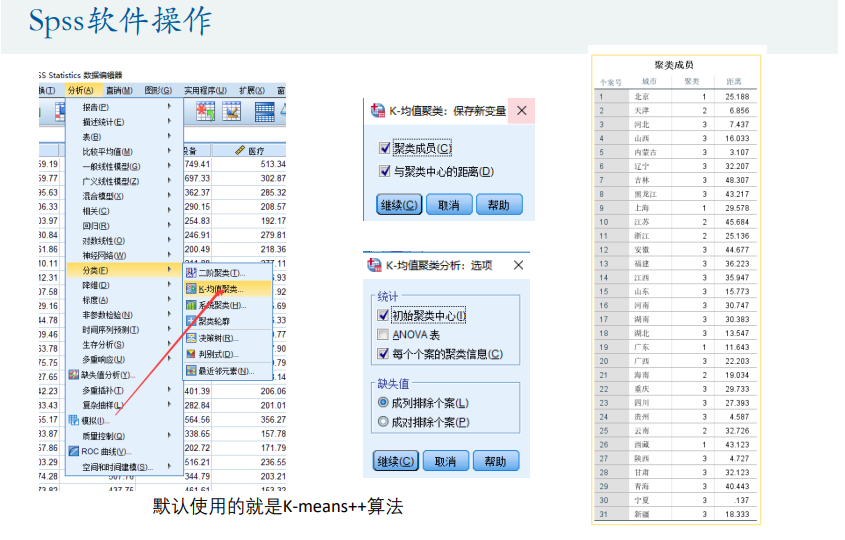The width and height of the screenshot is (845, 540).
Task: Click the 分析 menu bar item
Action: point(80,91)
